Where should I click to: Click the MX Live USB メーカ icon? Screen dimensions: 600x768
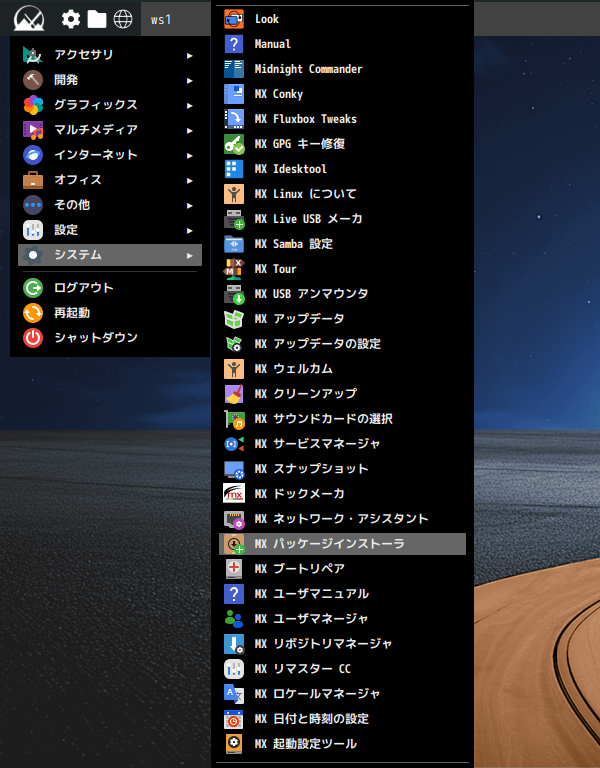point(234,219)
